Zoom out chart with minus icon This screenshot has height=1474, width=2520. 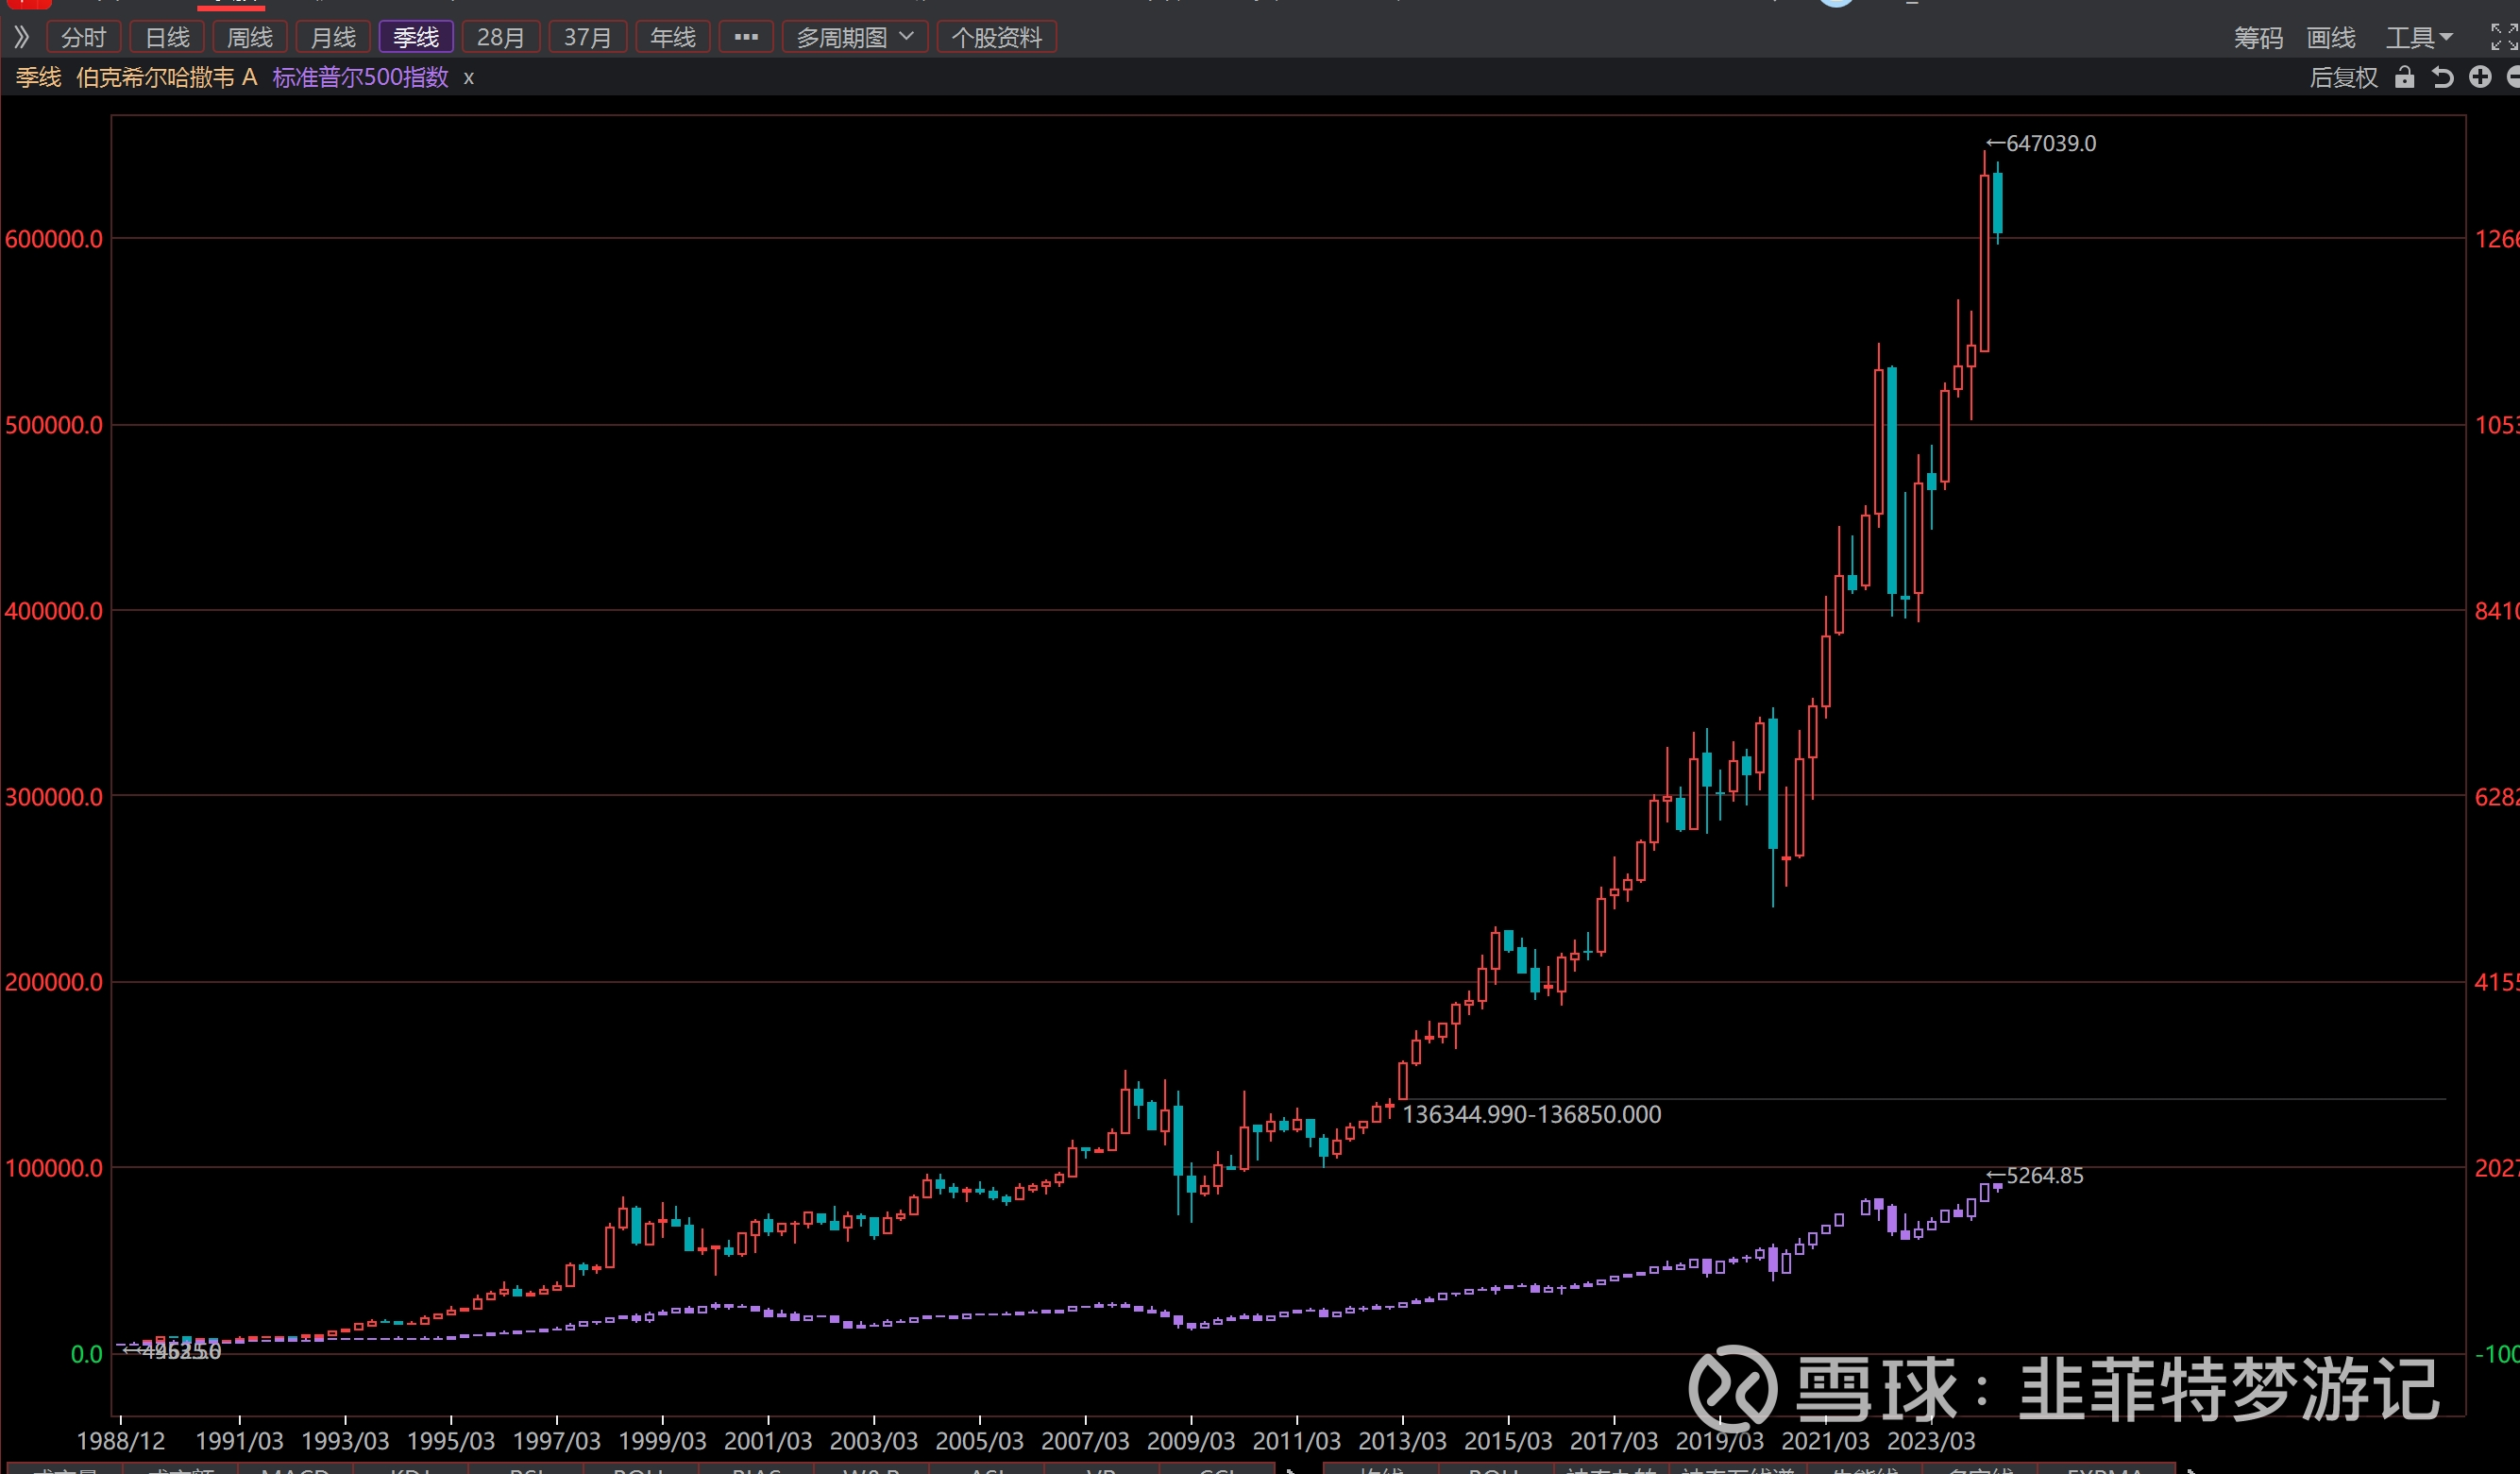click(x=2513, y=77)
